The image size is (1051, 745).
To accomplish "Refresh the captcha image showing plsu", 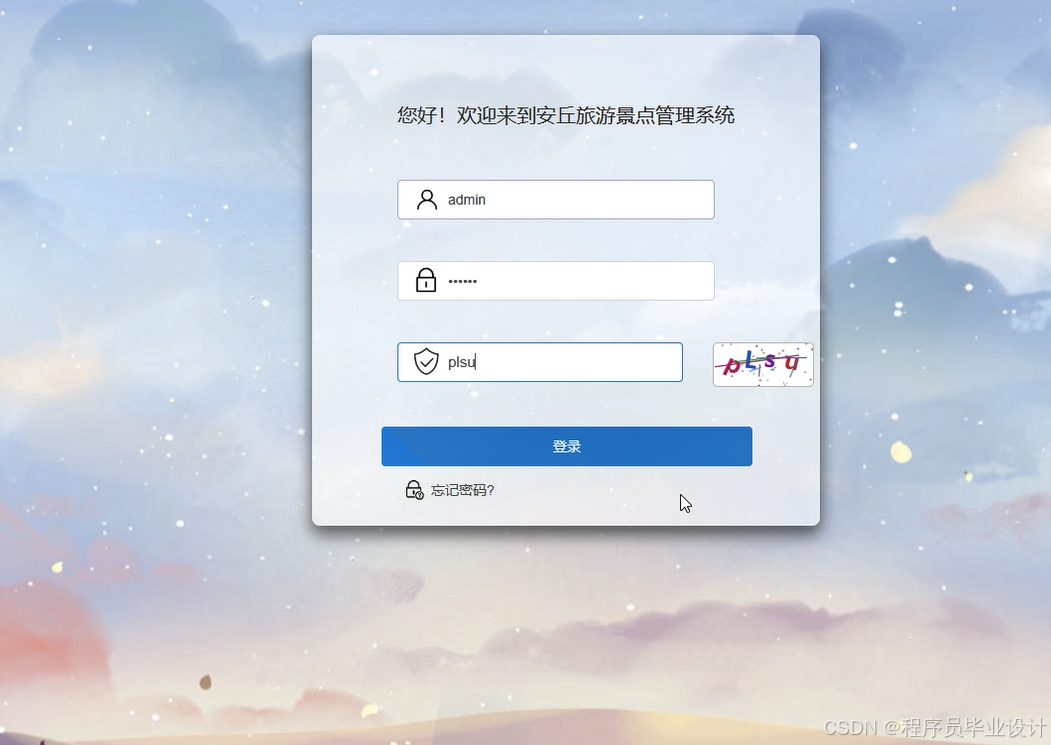I will [763, 364].
